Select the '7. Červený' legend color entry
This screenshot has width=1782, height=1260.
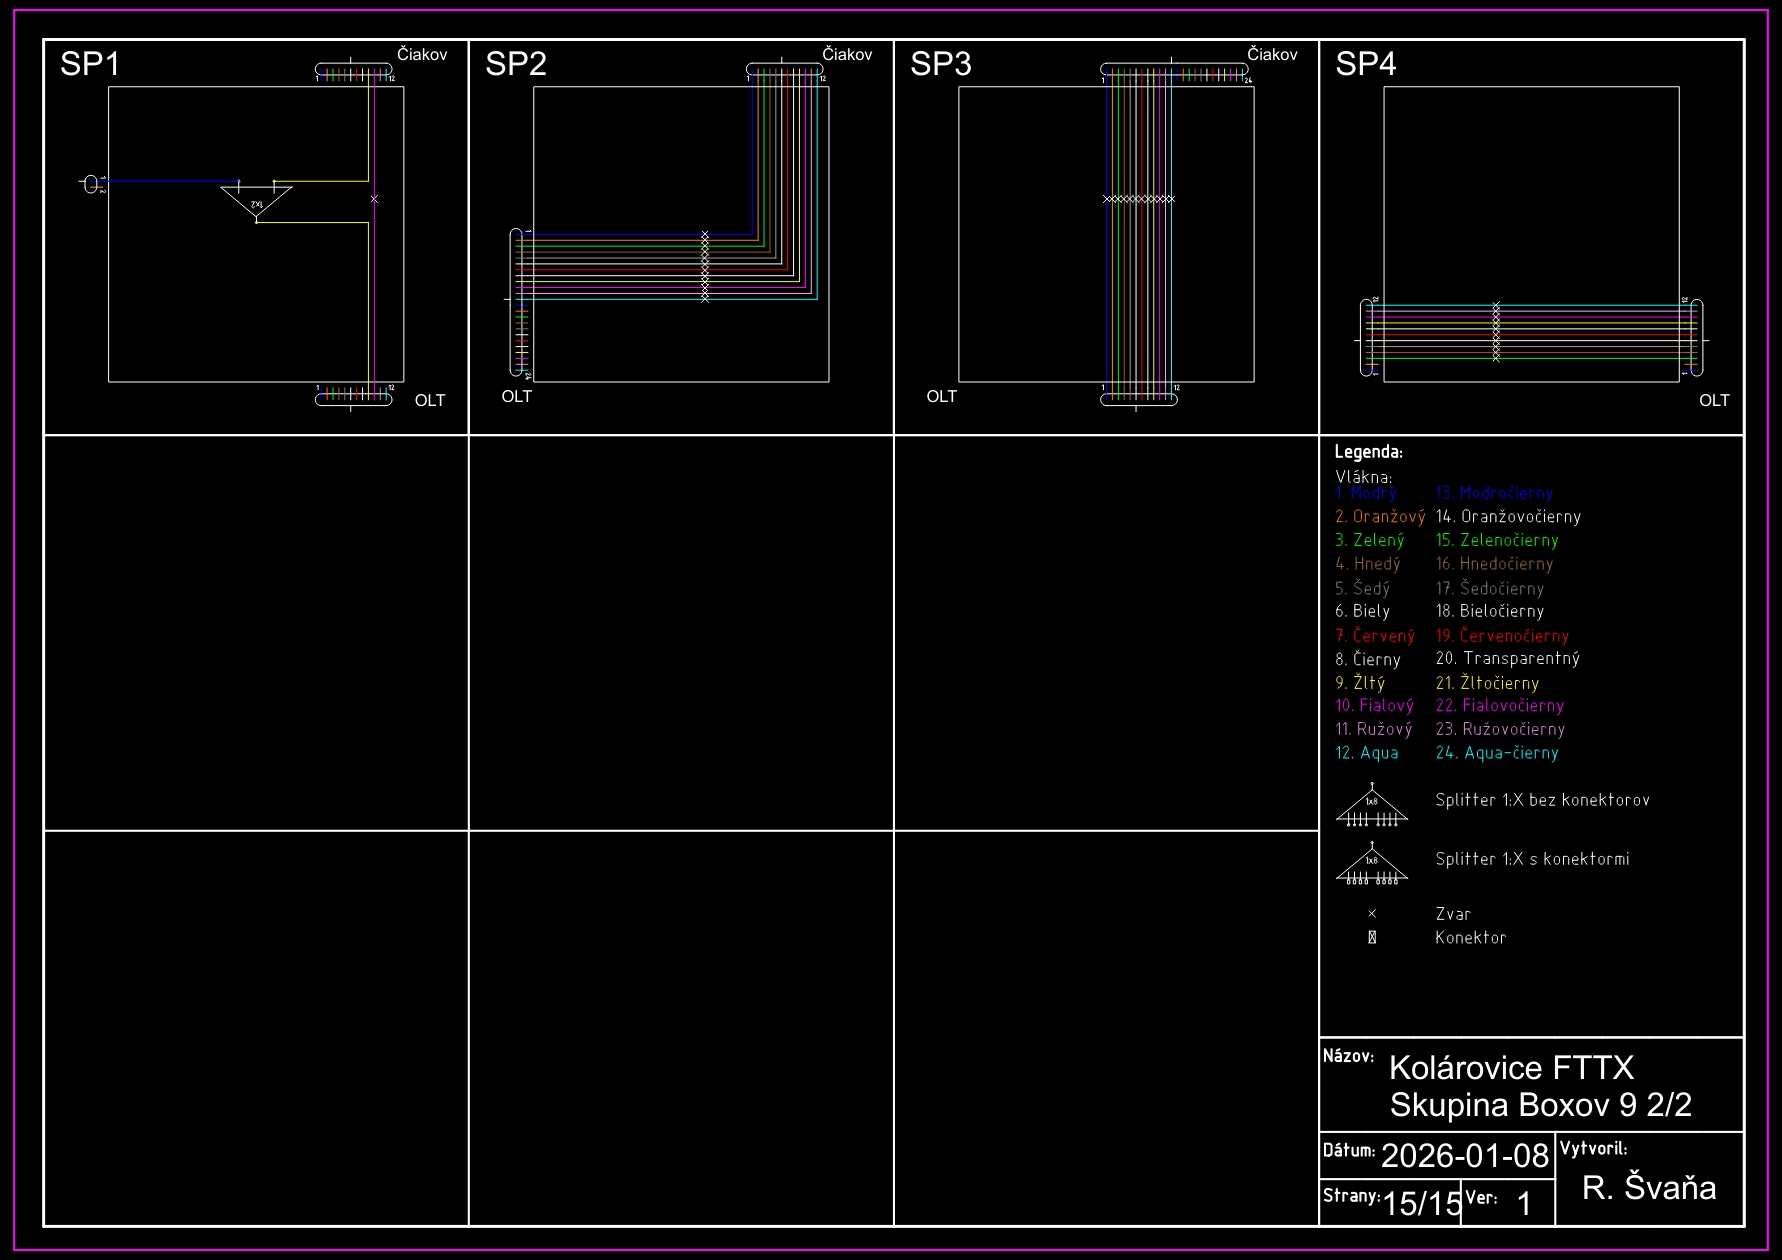(x=1374, y=636)
